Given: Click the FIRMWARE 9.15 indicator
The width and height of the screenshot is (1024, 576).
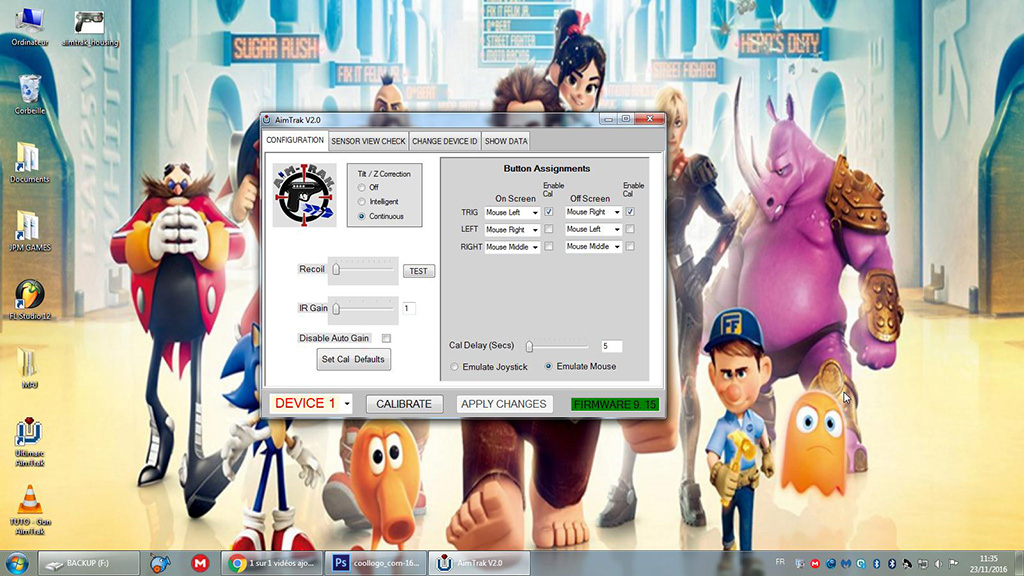Looking at the screenshot, I should coord(615,405).
